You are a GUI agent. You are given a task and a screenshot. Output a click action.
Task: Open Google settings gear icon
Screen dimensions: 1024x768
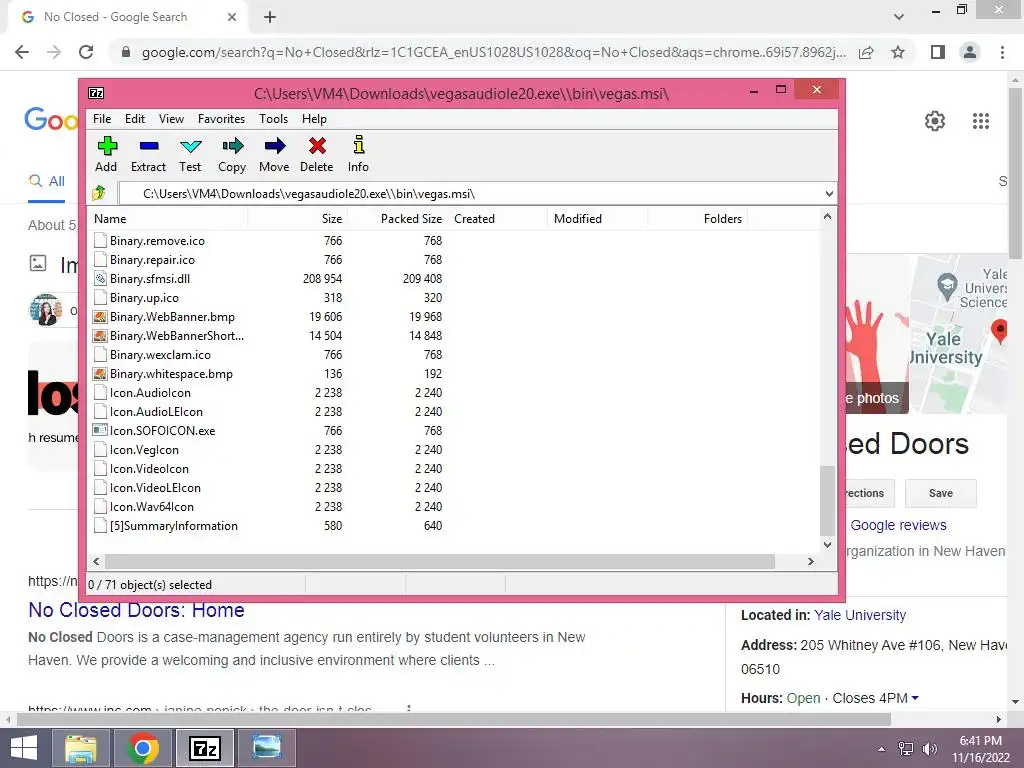coord(935,121)
